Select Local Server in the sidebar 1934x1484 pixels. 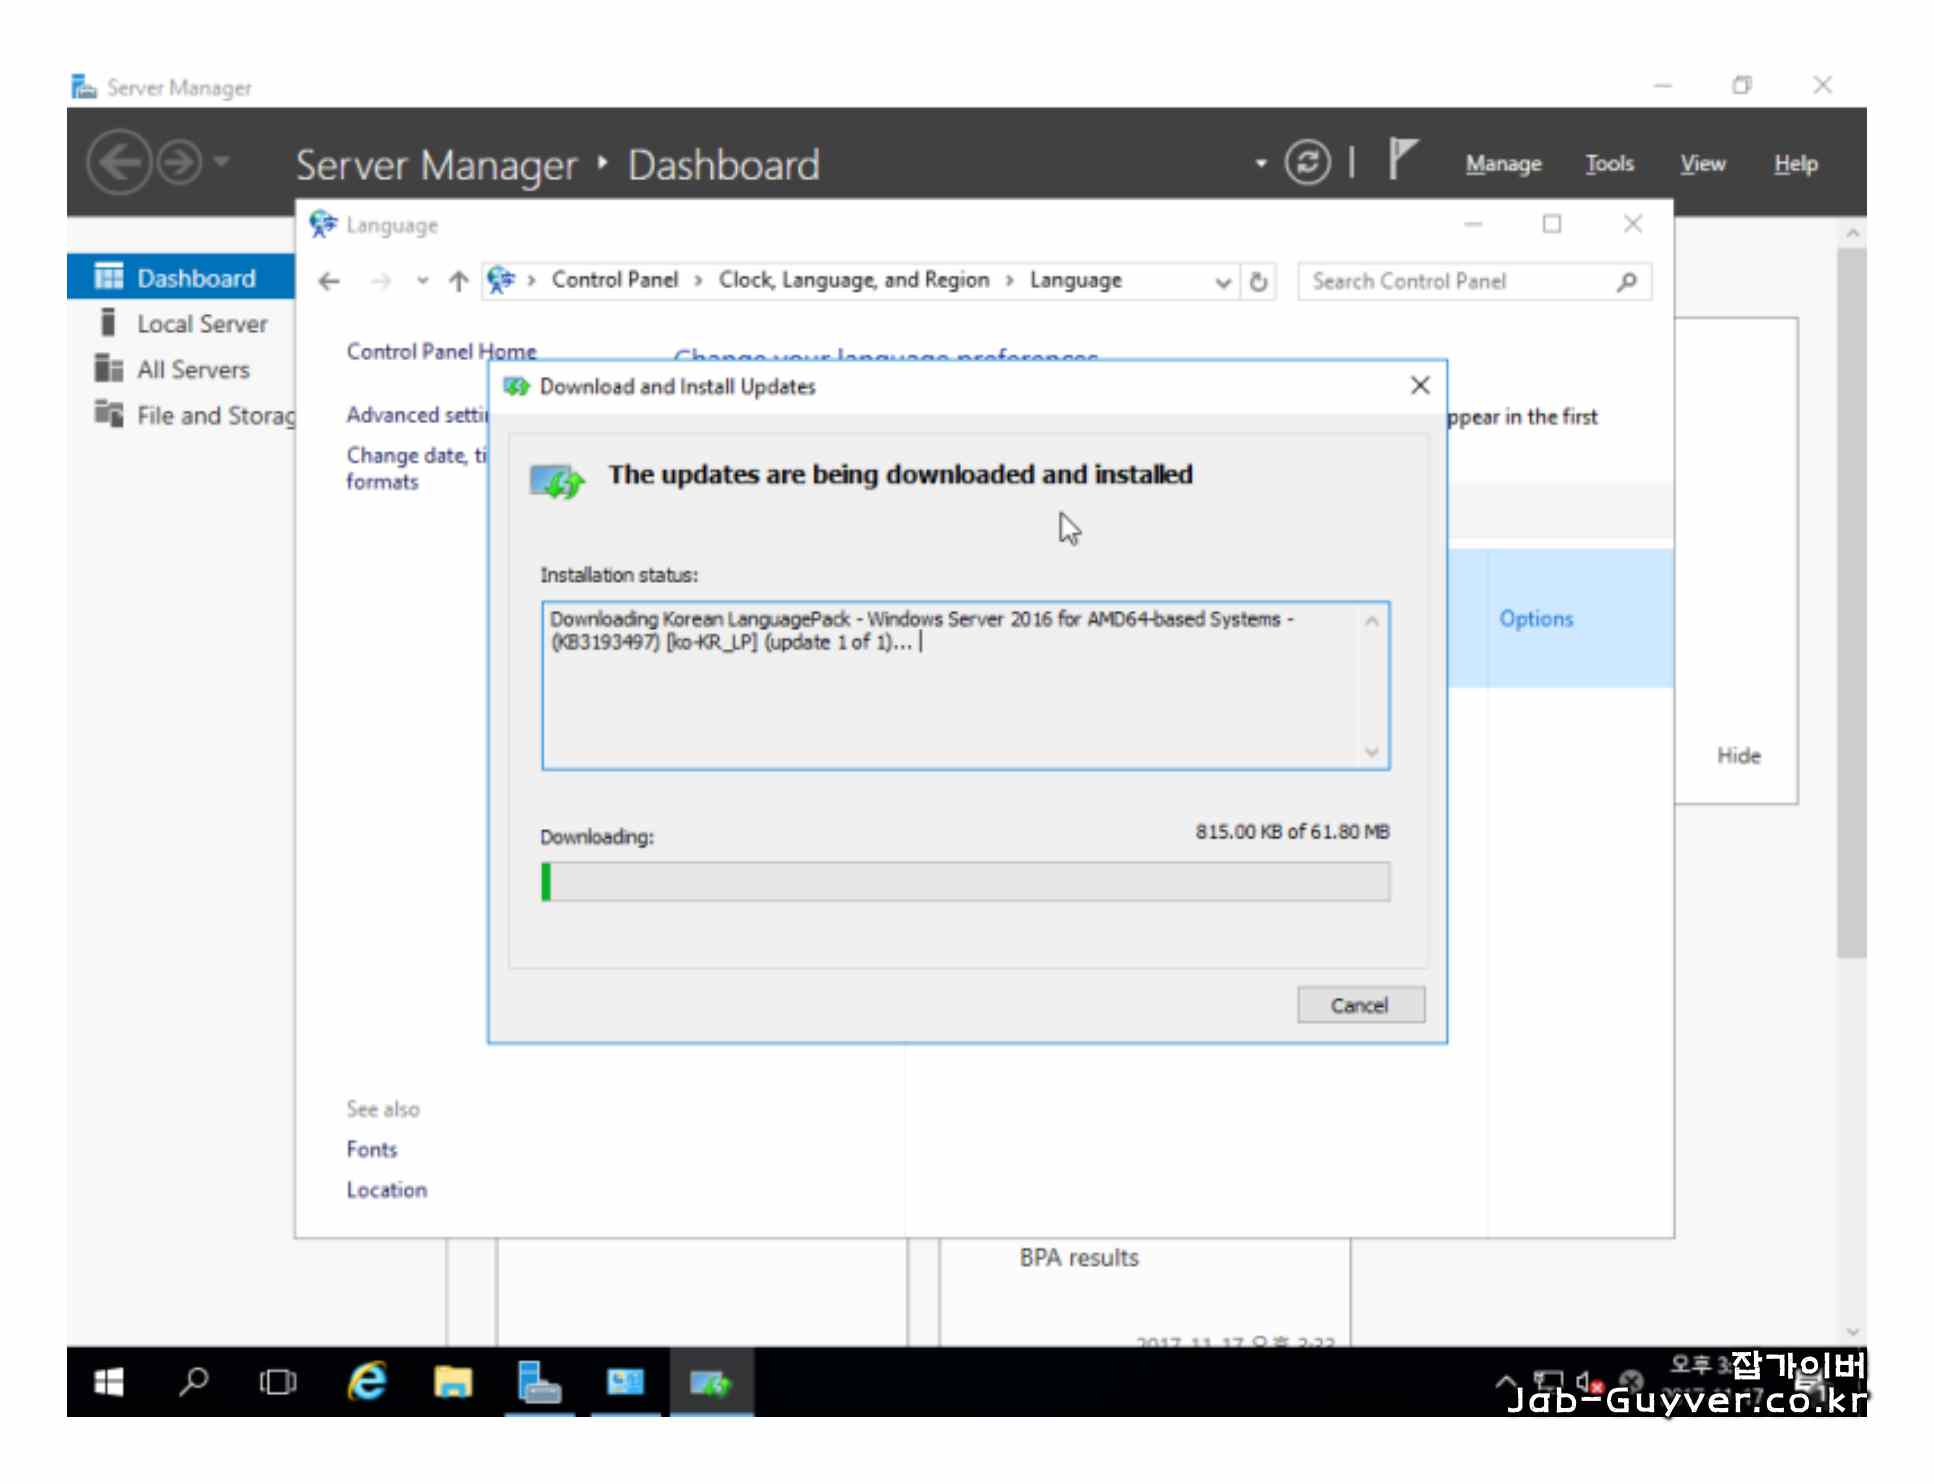(x=201, y=324)
